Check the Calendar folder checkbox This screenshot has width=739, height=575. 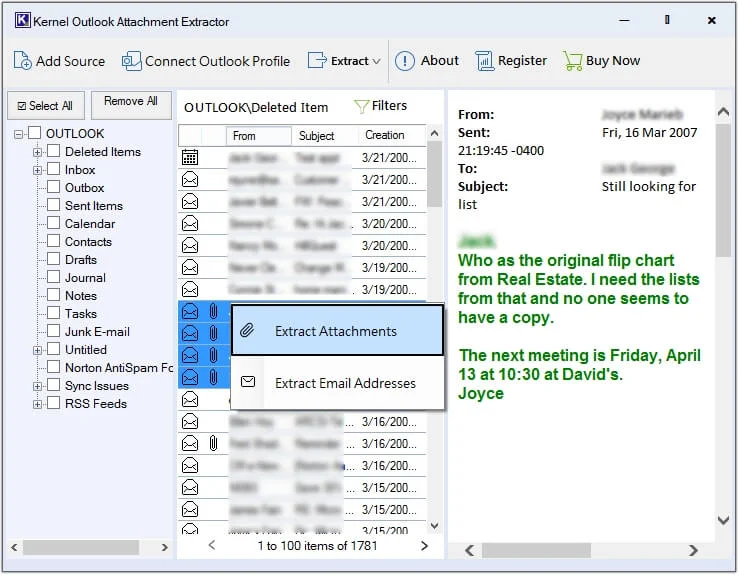click(54, 222)
